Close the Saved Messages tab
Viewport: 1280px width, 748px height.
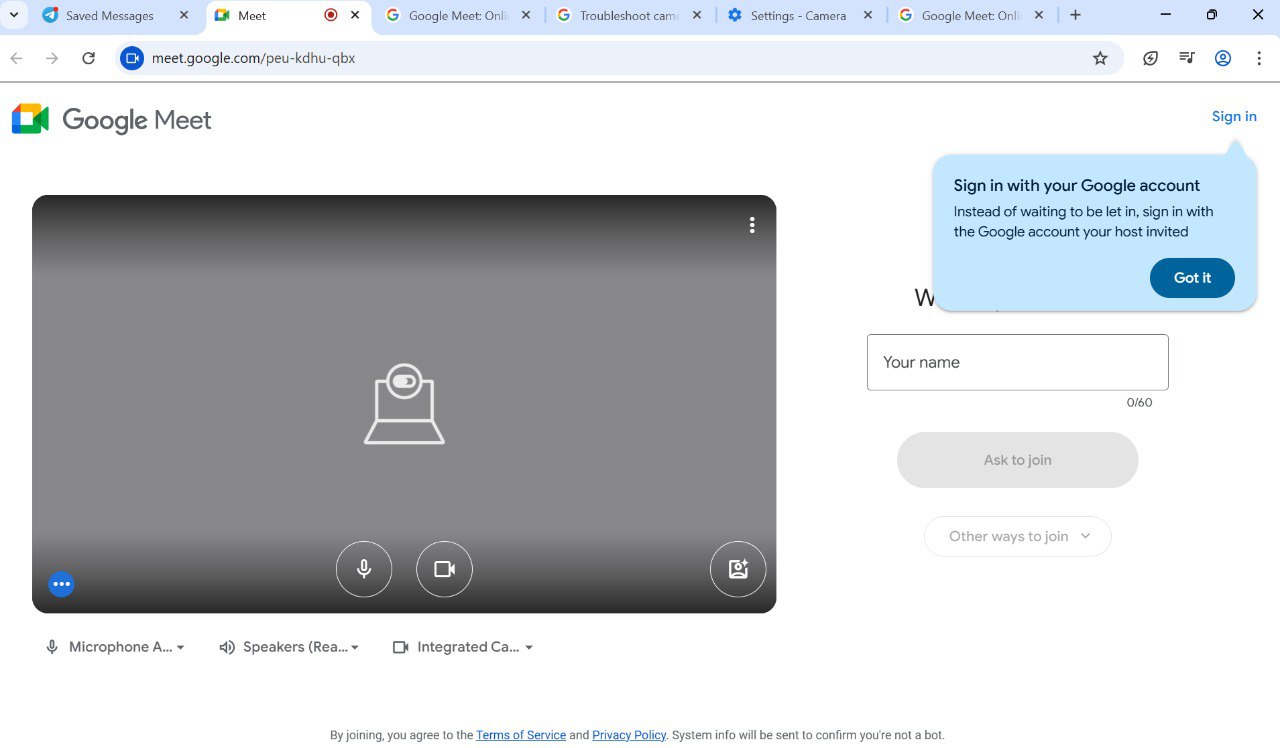tap(184, 15)
